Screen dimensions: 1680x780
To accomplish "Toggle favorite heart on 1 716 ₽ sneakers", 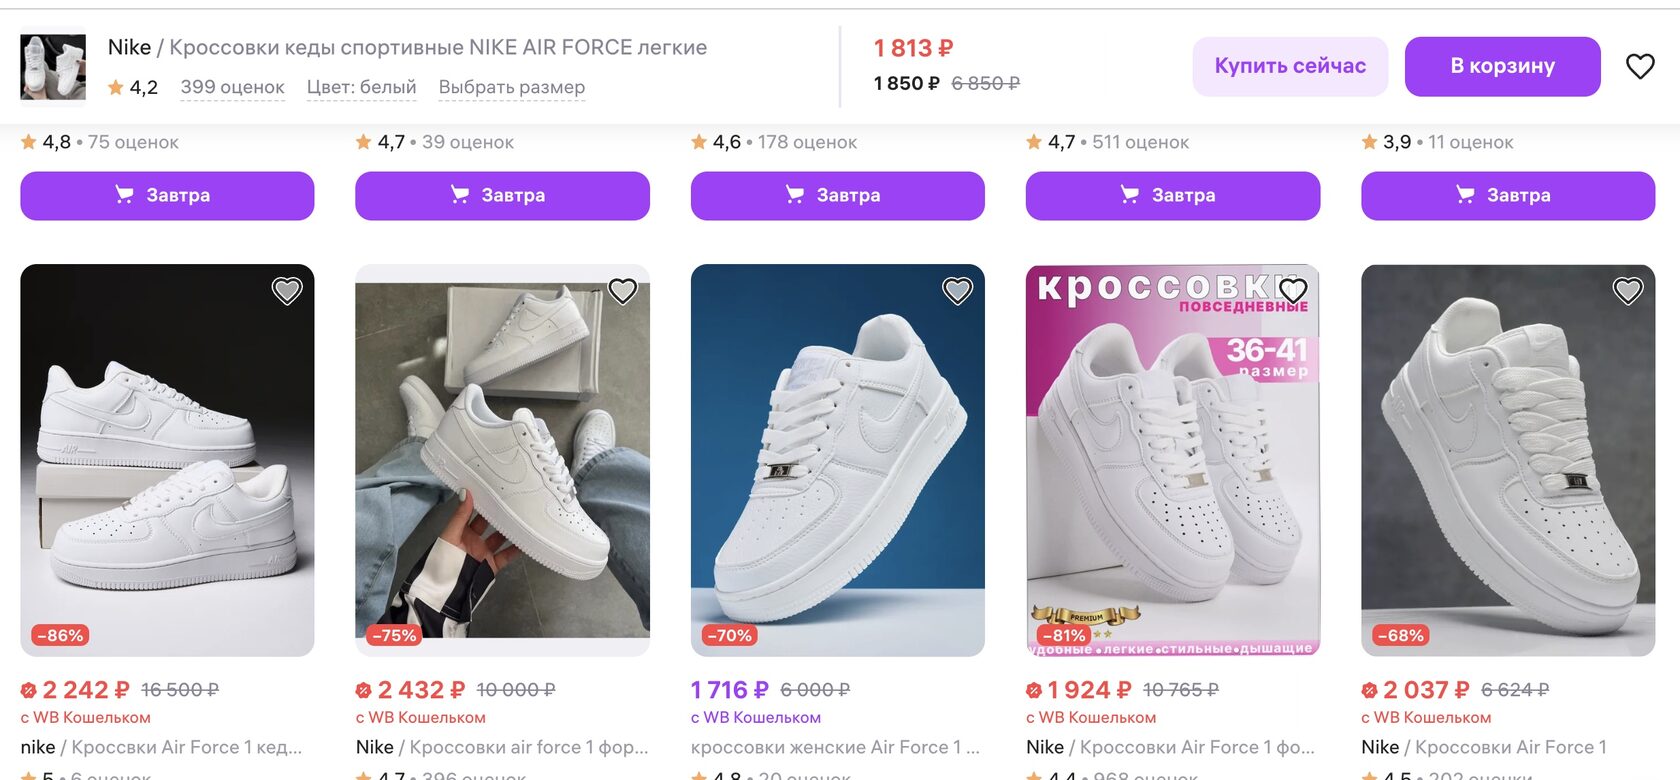I will 958,291.
